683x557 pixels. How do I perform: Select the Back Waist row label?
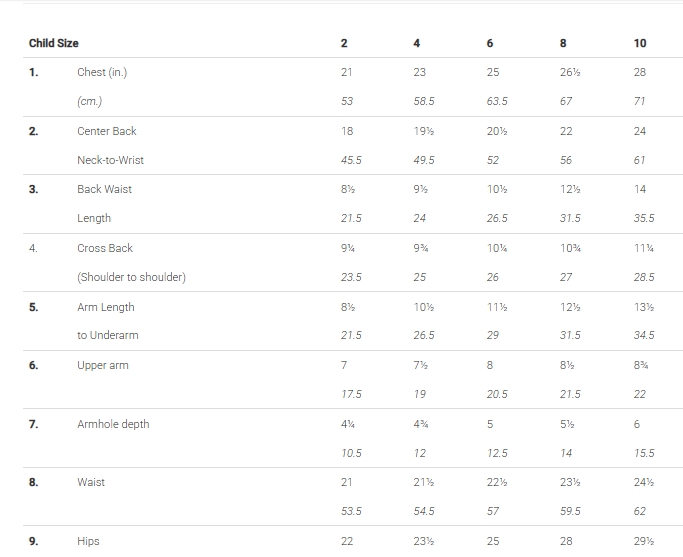click(x=104, y=189)
